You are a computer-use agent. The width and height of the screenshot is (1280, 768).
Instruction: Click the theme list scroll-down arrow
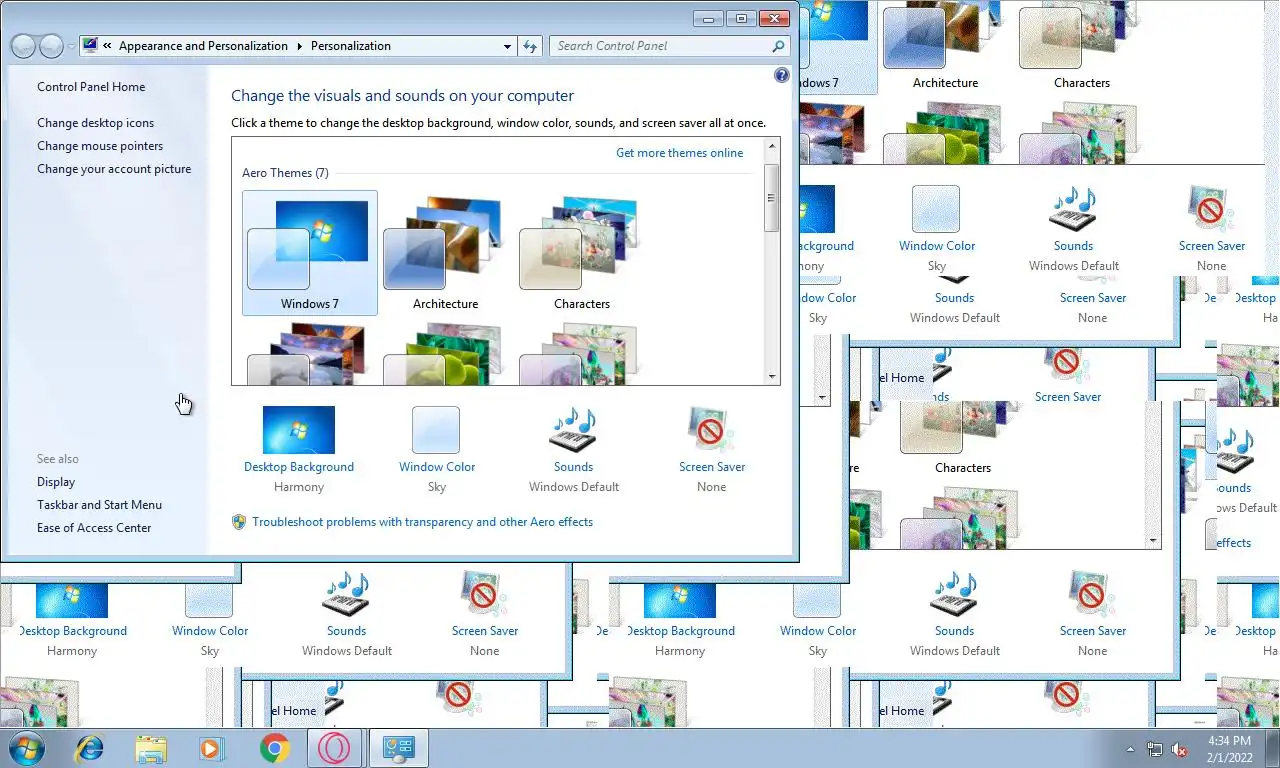[772, 377]
